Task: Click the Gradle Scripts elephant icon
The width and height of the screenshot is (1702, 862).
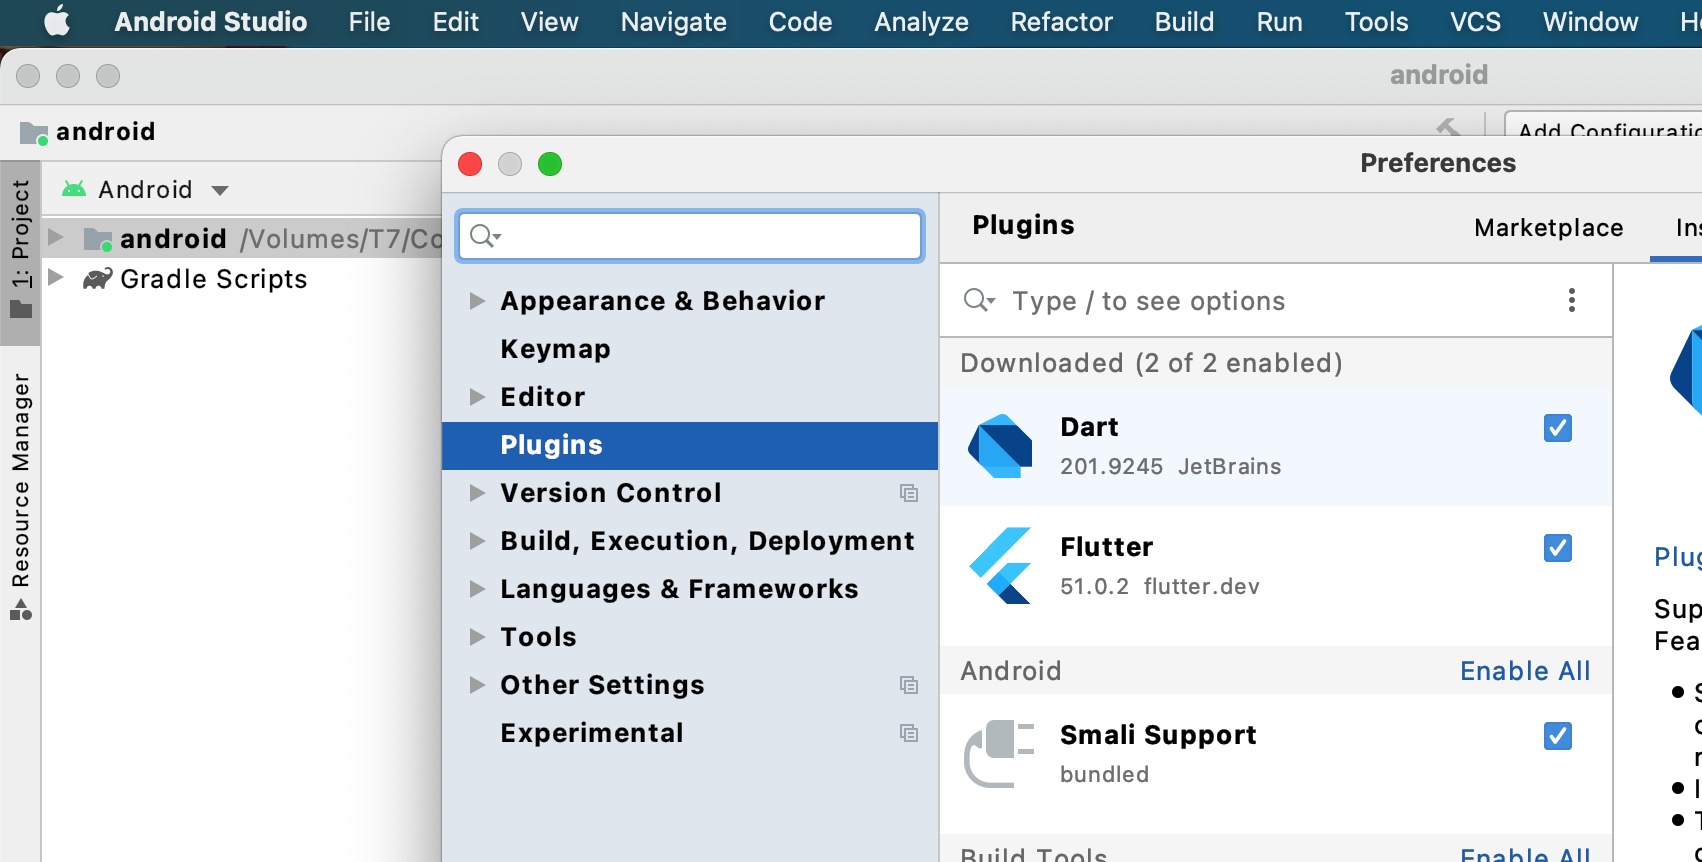Action: pyautogui.click(x=97, y=279)
